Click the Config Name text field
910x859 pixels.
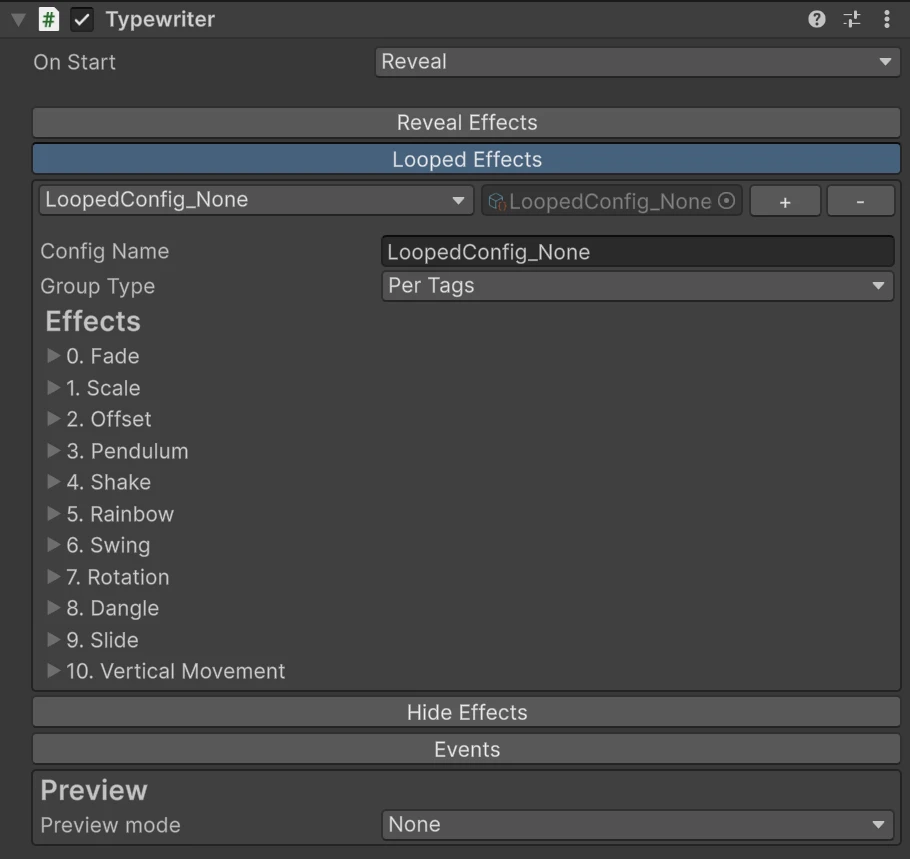coord(637,252)
